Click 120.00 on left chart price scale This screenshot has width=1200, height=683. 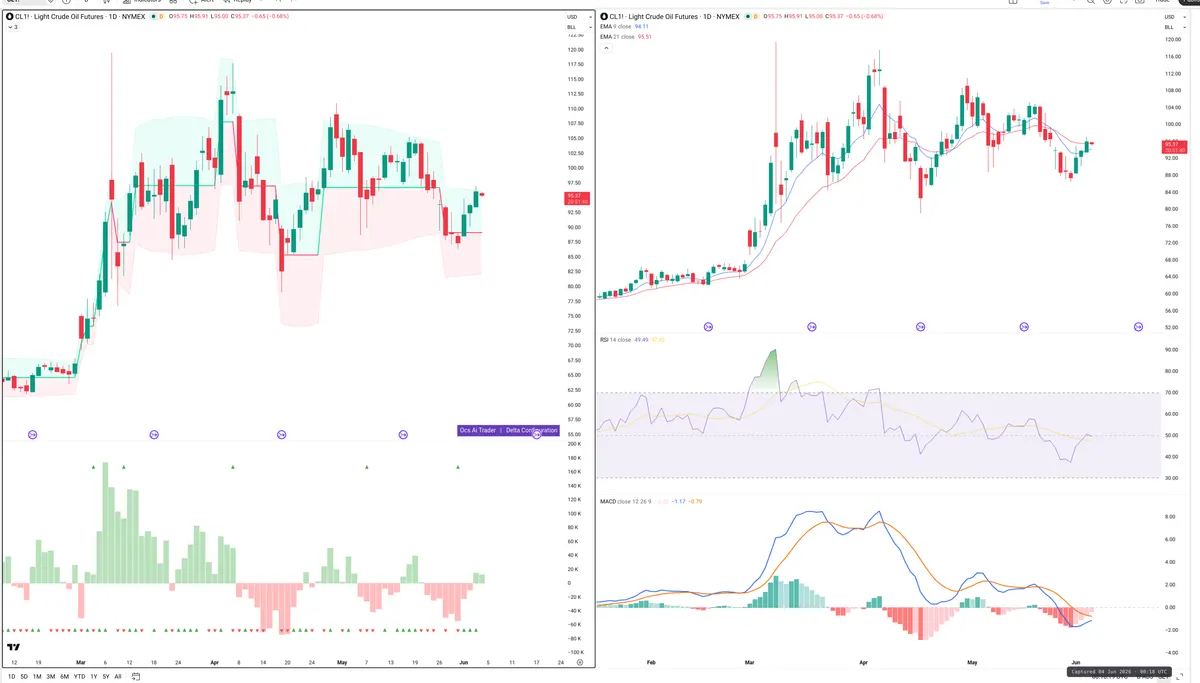(575, 49)
